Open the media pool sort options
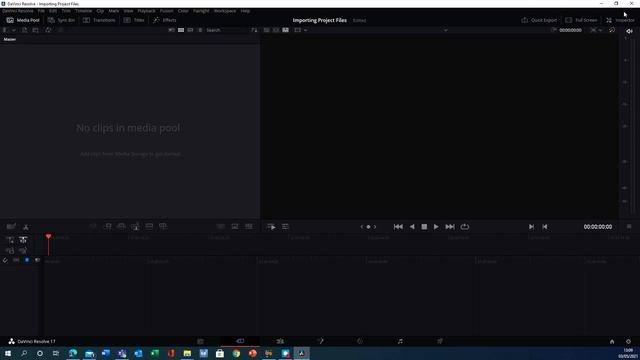The image size is (640, 360). pos(254,30)
